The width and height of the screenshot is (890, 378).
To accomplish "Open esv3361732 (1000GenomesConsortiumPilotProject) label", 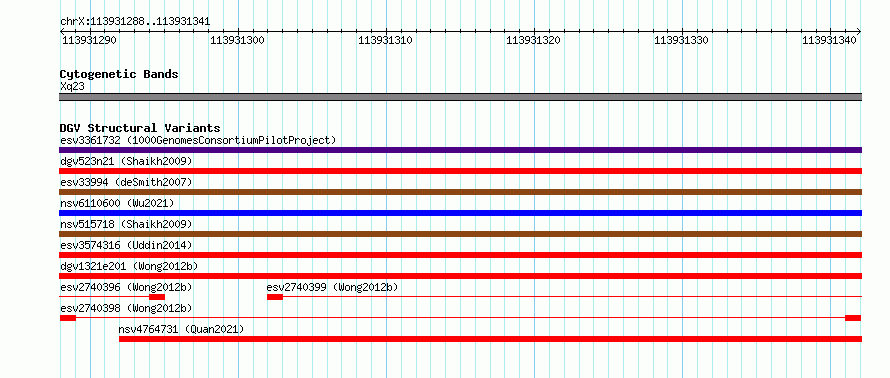I will [x=198, y=140].
